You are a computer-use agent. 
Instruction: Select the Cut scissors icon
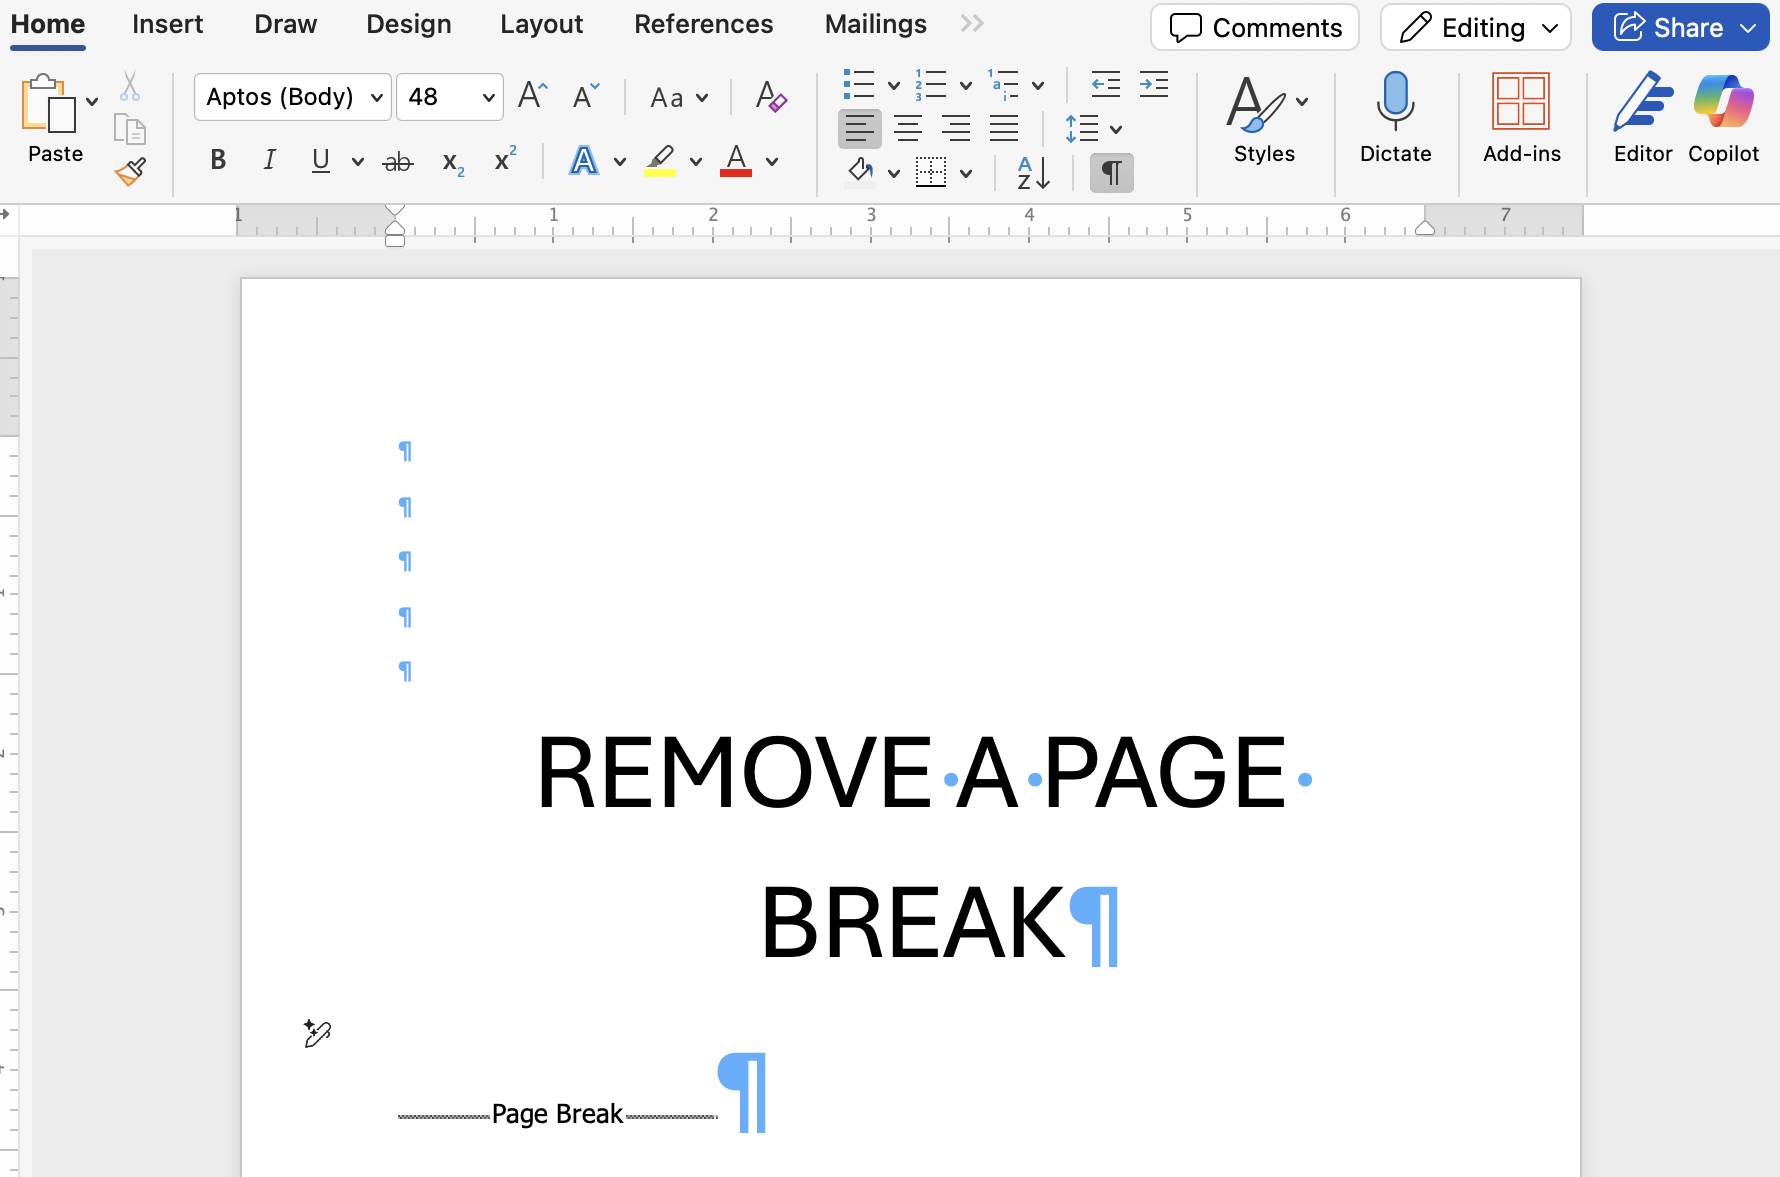tap(129, 86)
